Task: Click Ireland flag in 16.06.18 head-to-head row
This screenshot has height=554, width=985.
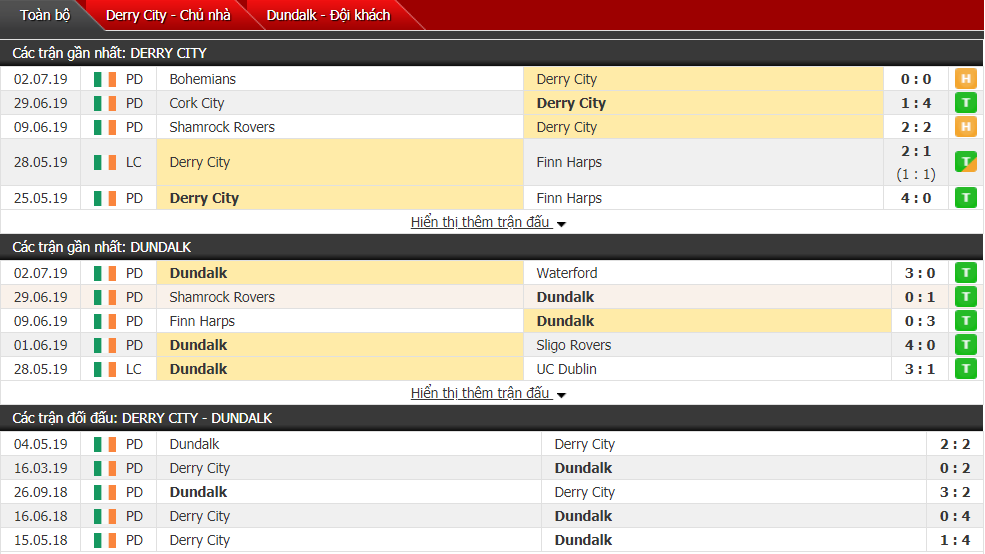Action: point(105,516)
